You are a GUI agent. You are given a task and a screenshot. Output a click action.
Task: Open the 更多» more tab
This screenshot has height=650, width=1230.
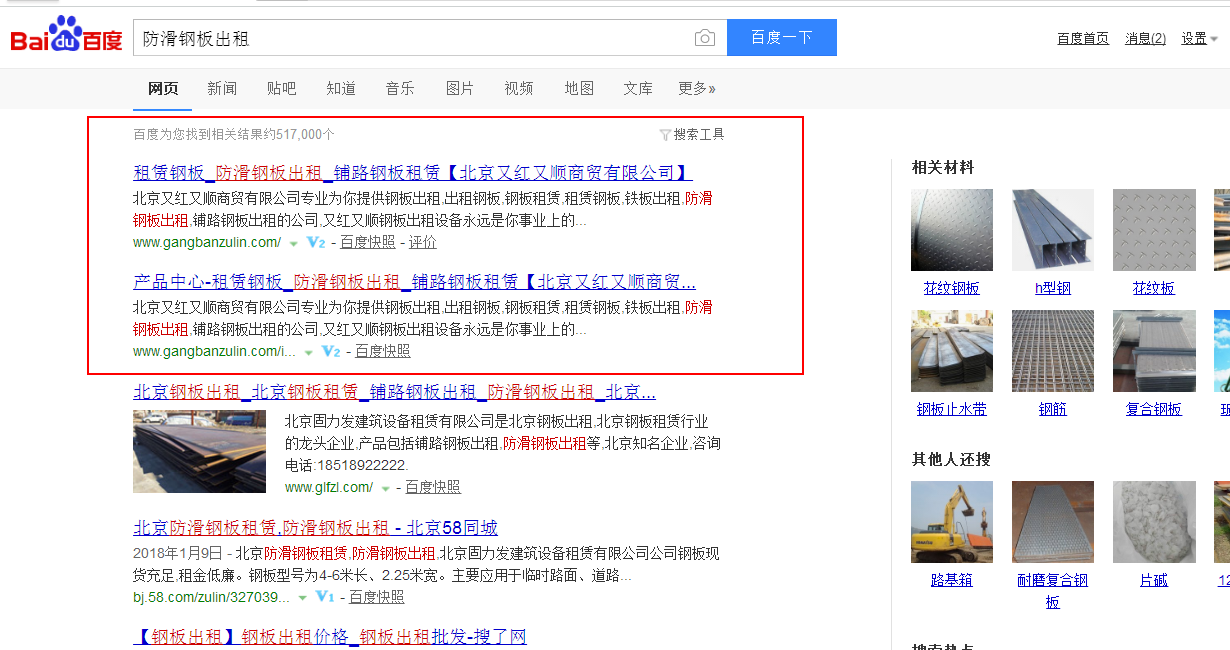(x=696, y=88)
